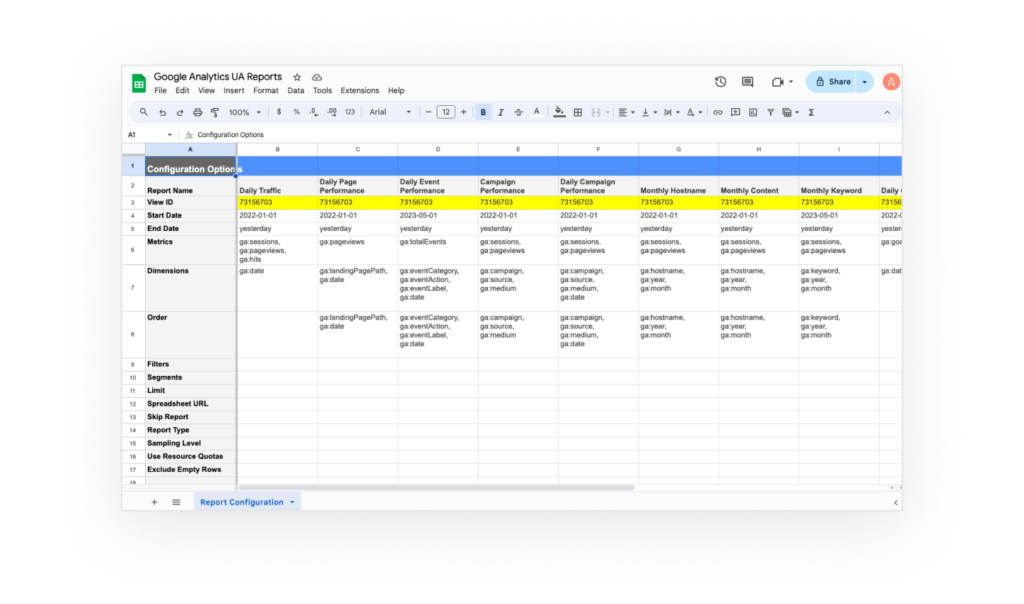Select column B header
1024x604 pixels.
(278, 150)
